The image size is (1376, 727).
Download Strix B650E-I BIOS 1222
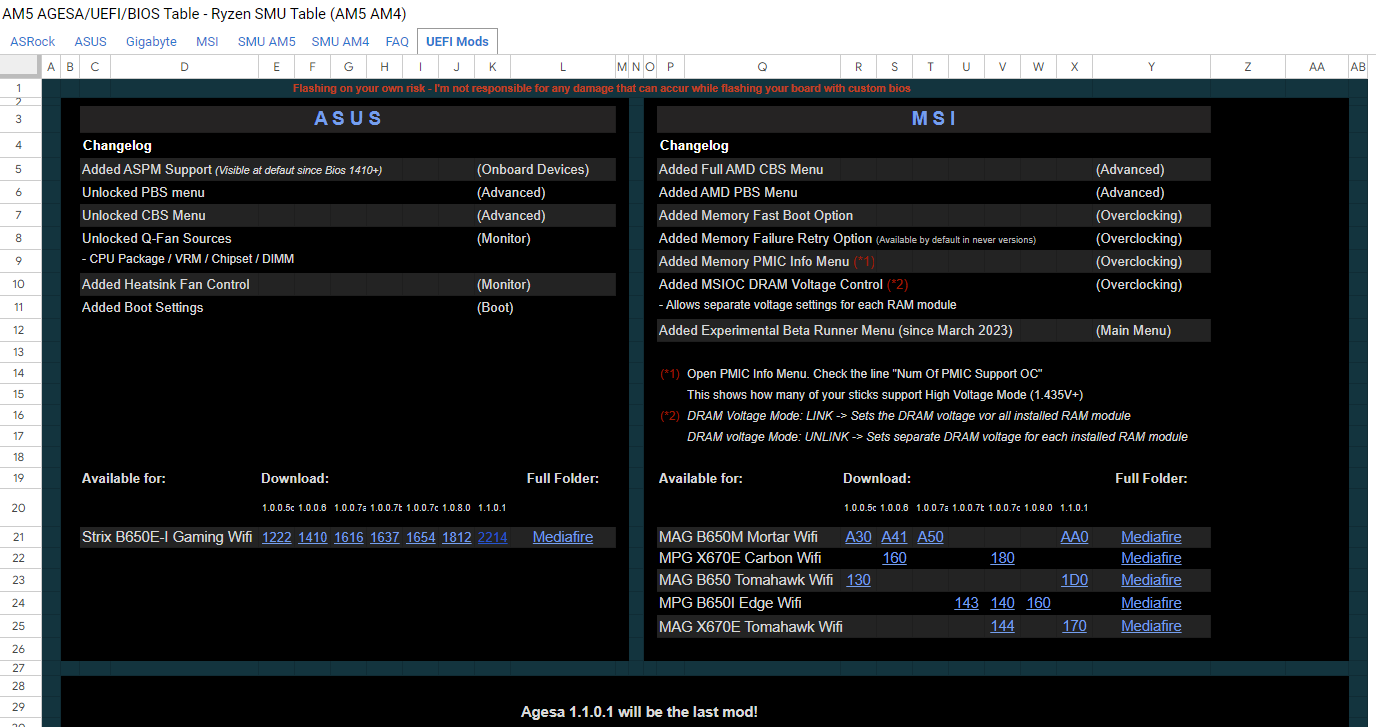tap(276, 537)
